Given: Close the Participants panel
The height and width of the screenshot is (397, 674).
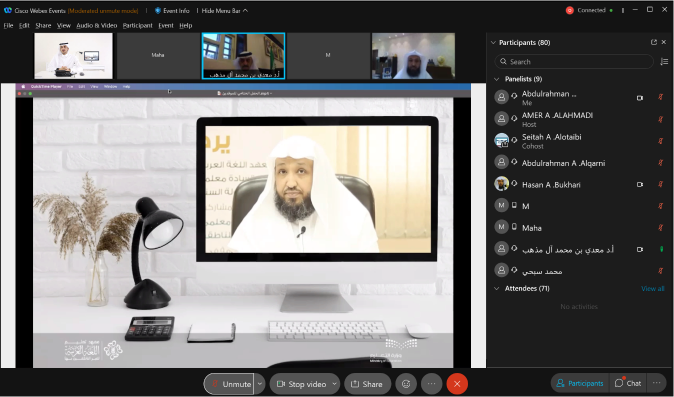Looking at the screenshot, I should [664, 42].
